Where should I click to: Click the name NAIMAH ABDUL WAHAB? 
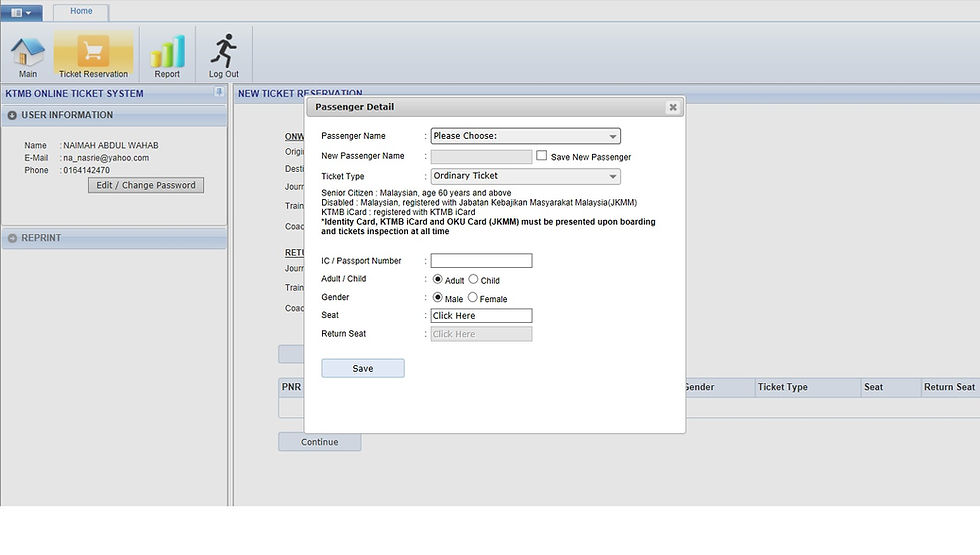[111, 146]
